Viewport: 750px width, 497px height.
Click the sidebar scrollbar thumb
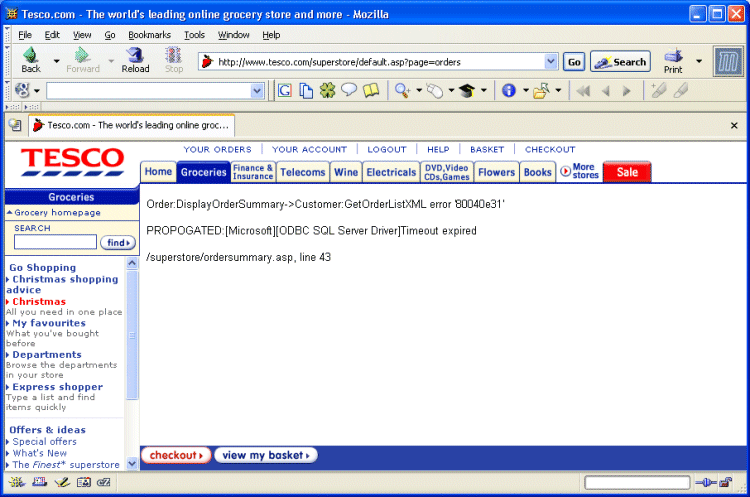pos(132,335)
